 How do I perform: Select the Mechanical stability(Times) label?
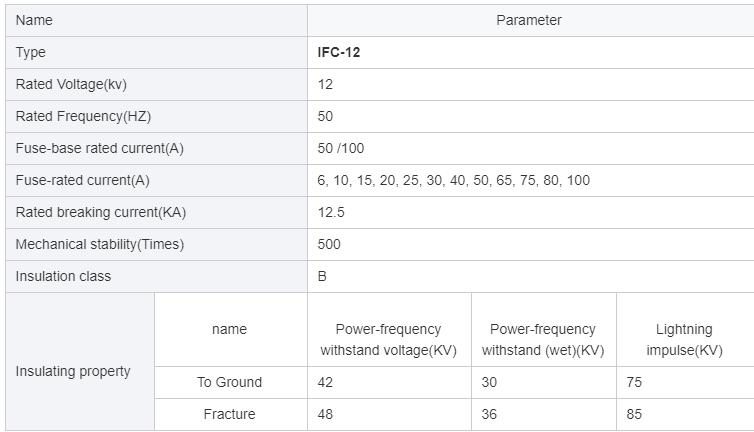(x=100, y=244)
